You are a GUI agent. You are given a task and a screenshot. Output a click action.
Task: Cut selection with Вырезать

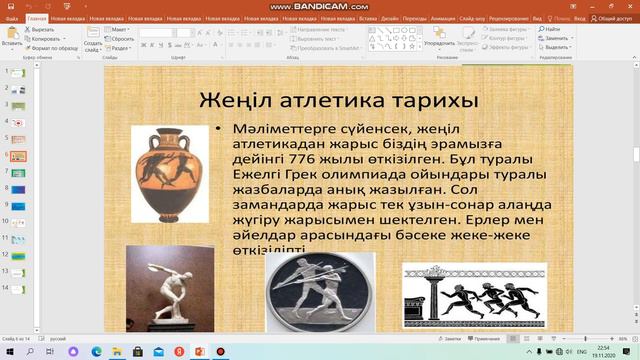click(39, 29)
